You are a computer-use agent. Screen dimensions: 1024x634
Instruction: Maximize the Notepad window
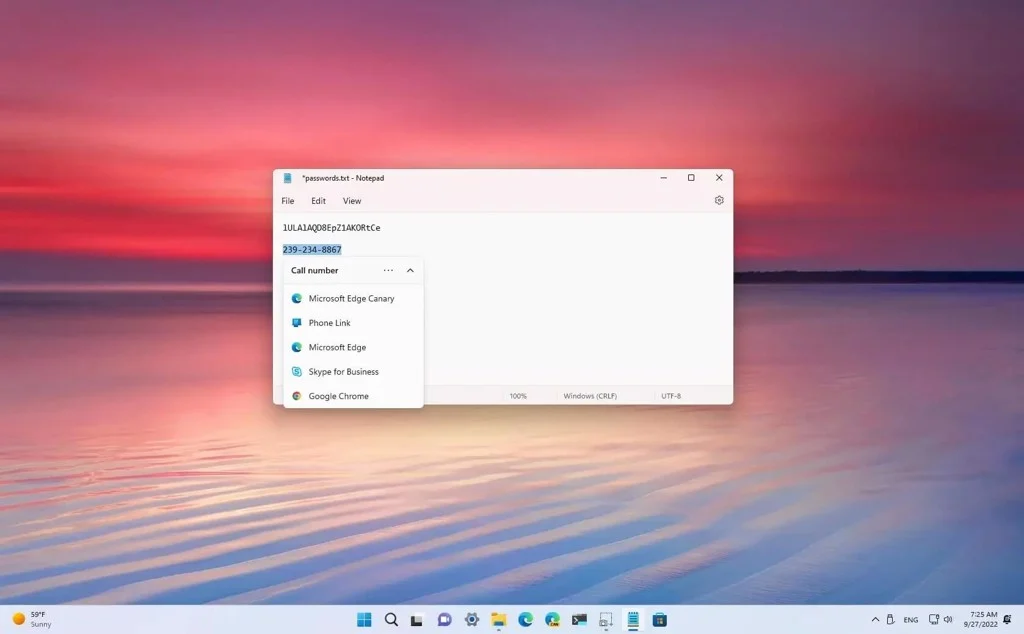[691, 178]
